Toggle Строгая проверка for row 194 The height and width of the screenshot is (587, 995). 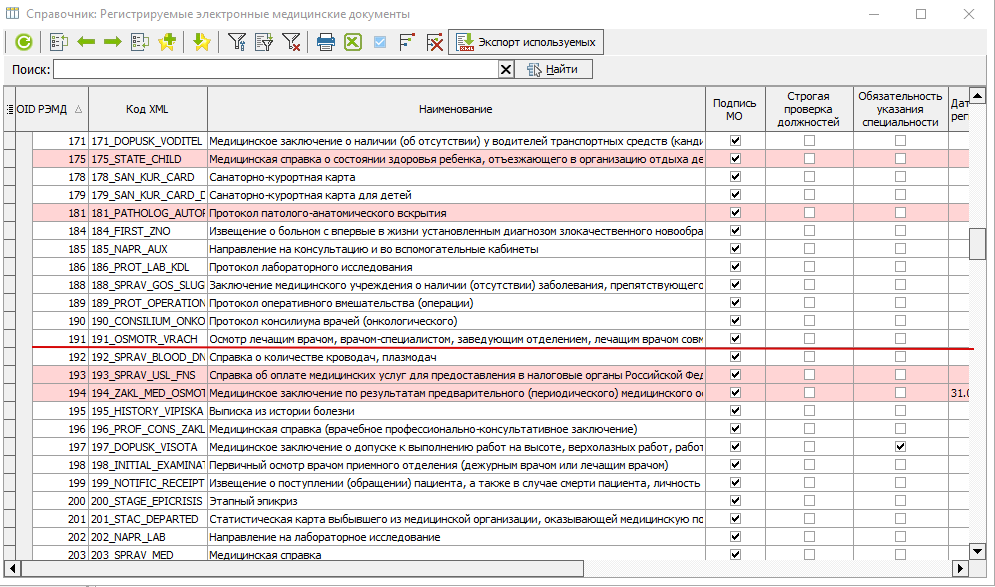(809, 393)
